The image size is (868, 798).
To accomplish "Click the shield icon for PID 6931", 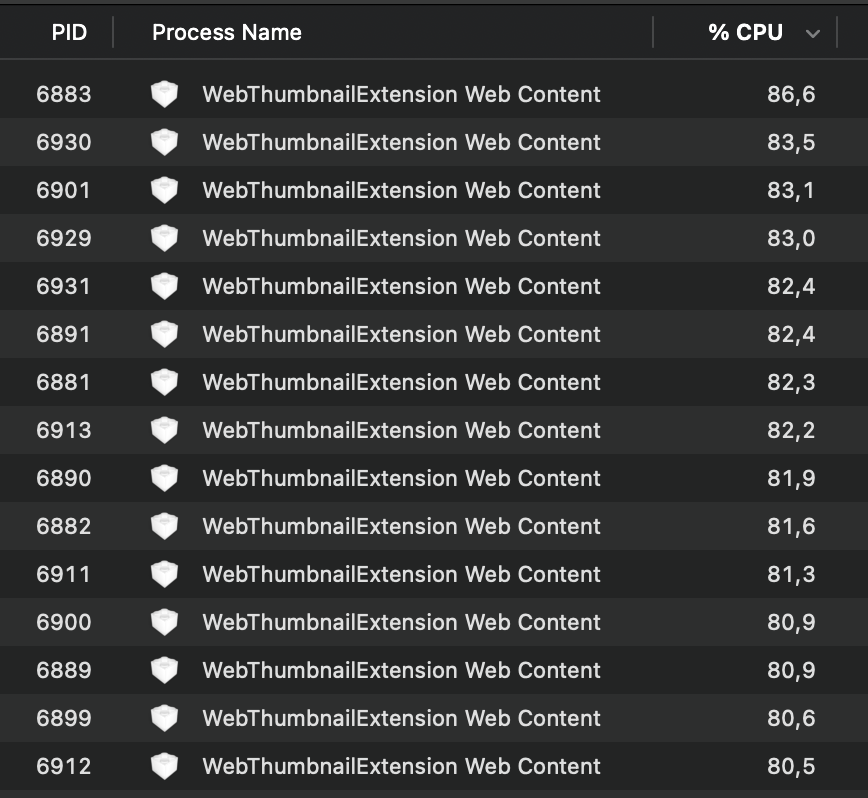I will click(164, 286).
